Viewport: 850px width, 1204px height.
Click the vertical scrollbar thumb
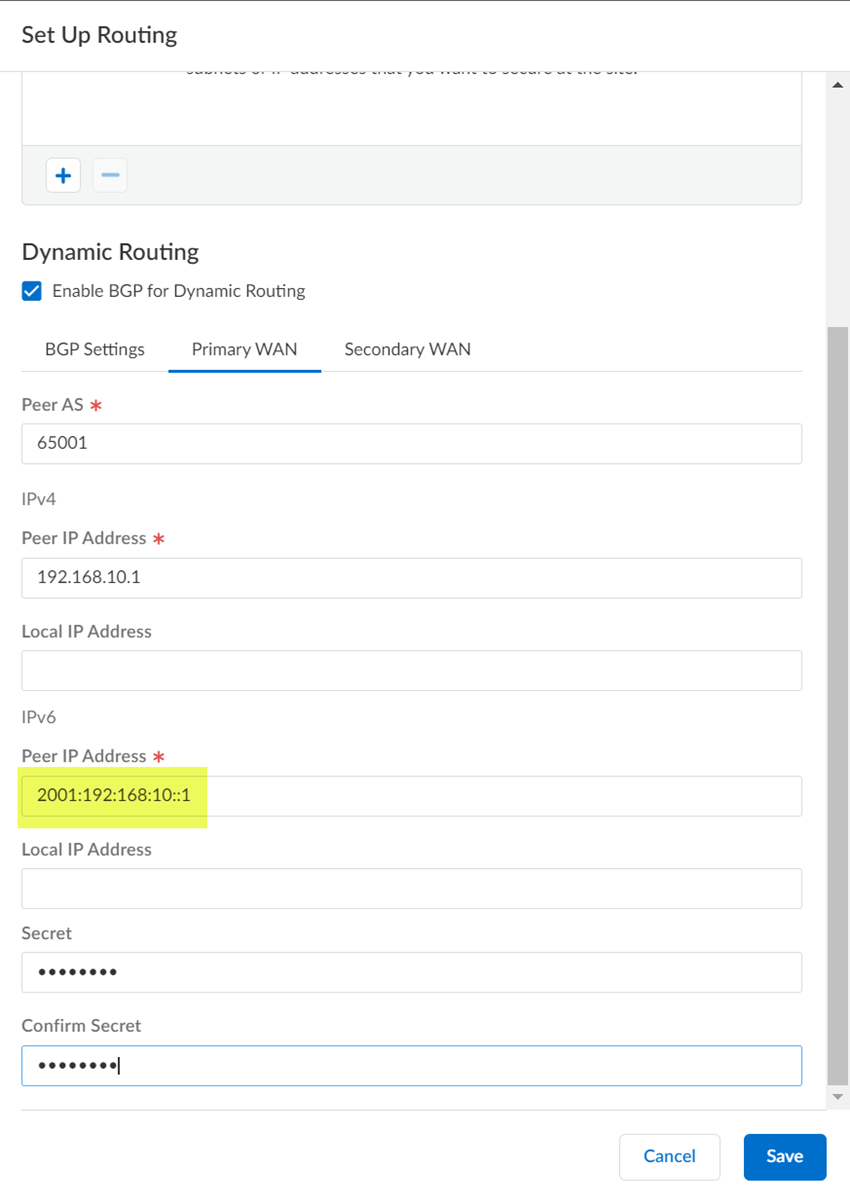838,700
